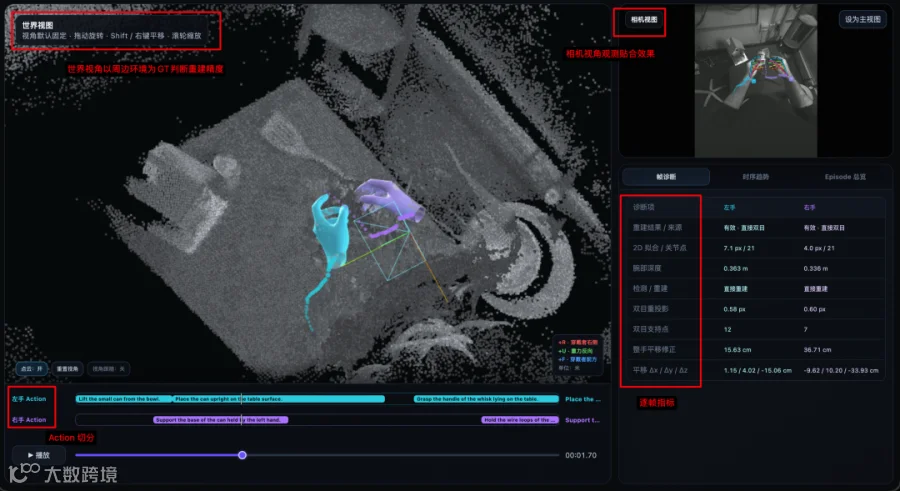Click the 设为主视图 button
The image size is (900, 491).
[862, 20]
